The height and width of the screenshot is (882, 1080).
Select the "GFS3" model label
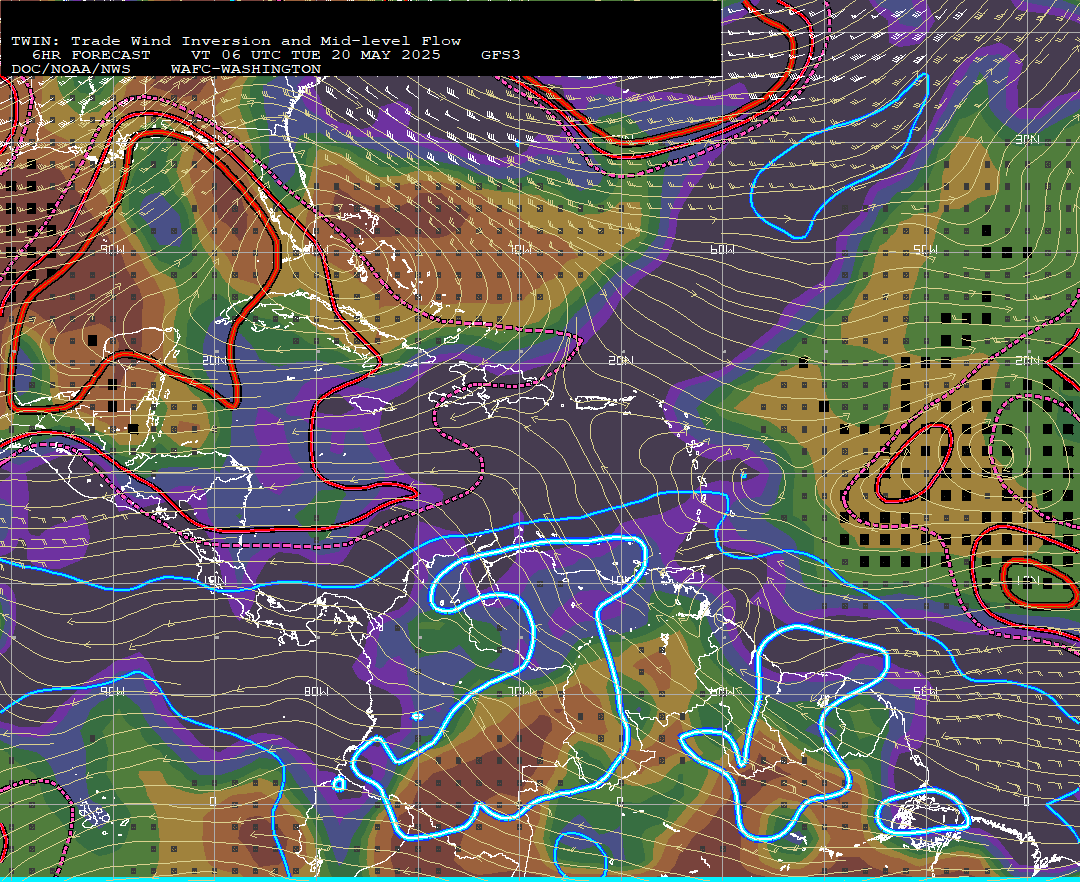(501, 55)
